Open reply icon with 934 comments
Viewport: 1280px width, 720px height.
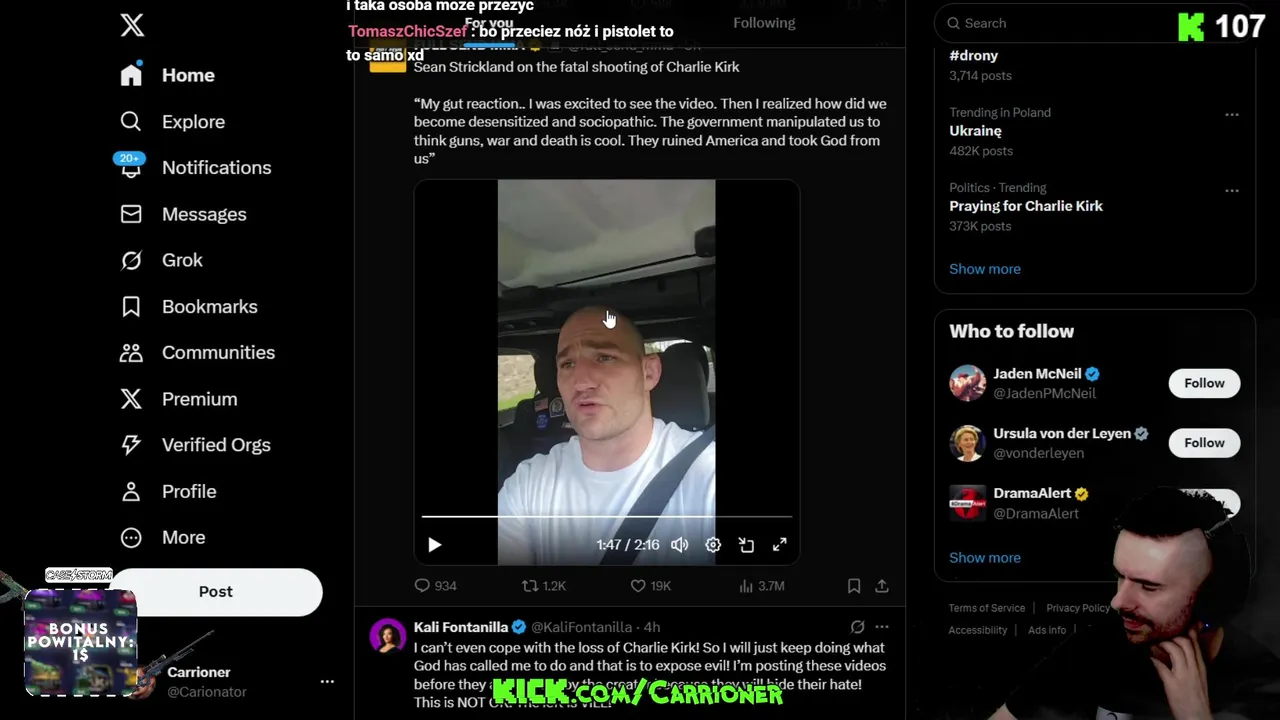click(435, 586)
